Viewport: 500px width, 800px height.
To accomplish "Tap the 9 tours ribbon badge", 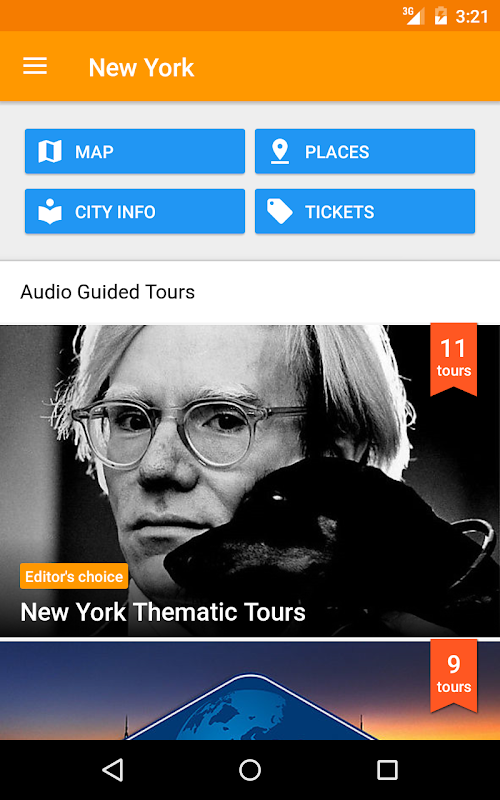I will (x=454, y=676).
